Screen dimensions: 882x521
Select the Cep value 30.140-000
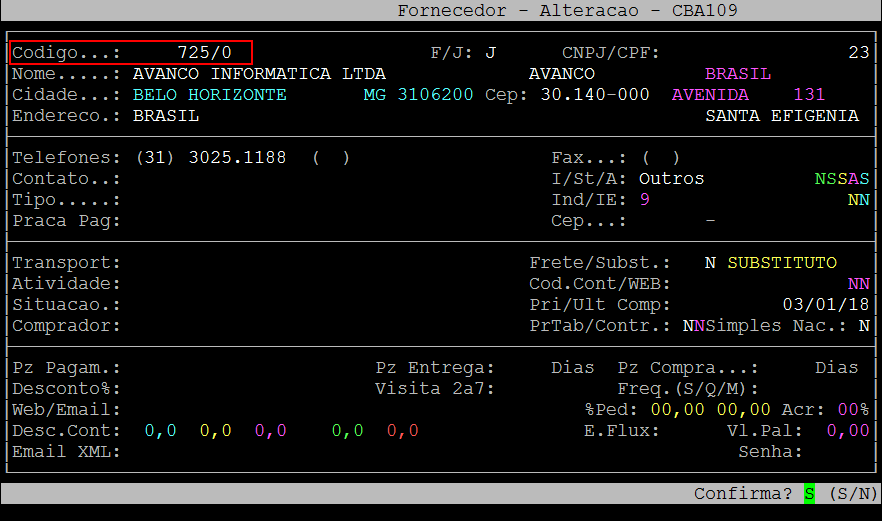(x=594, y=95)
